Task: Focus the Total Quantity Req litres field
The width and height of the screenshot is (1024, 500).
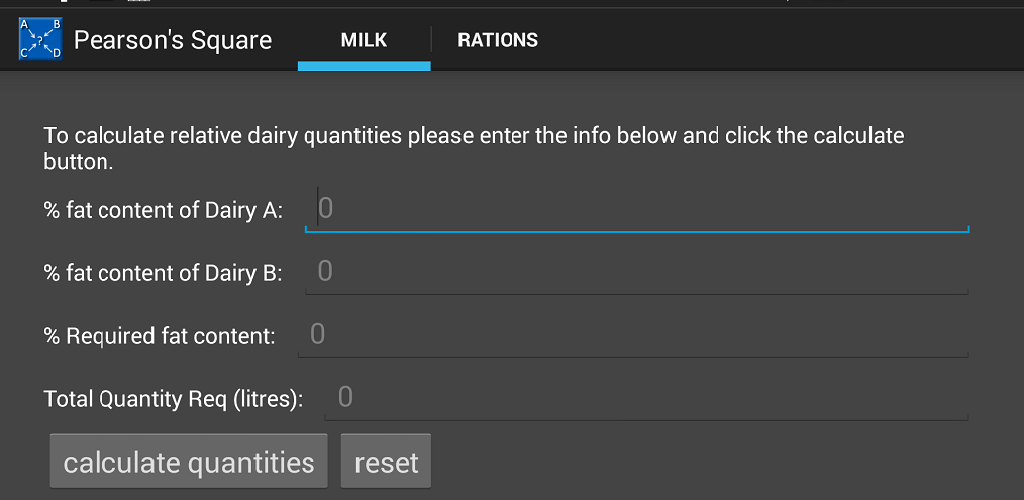Action: (x=650, y=398)
